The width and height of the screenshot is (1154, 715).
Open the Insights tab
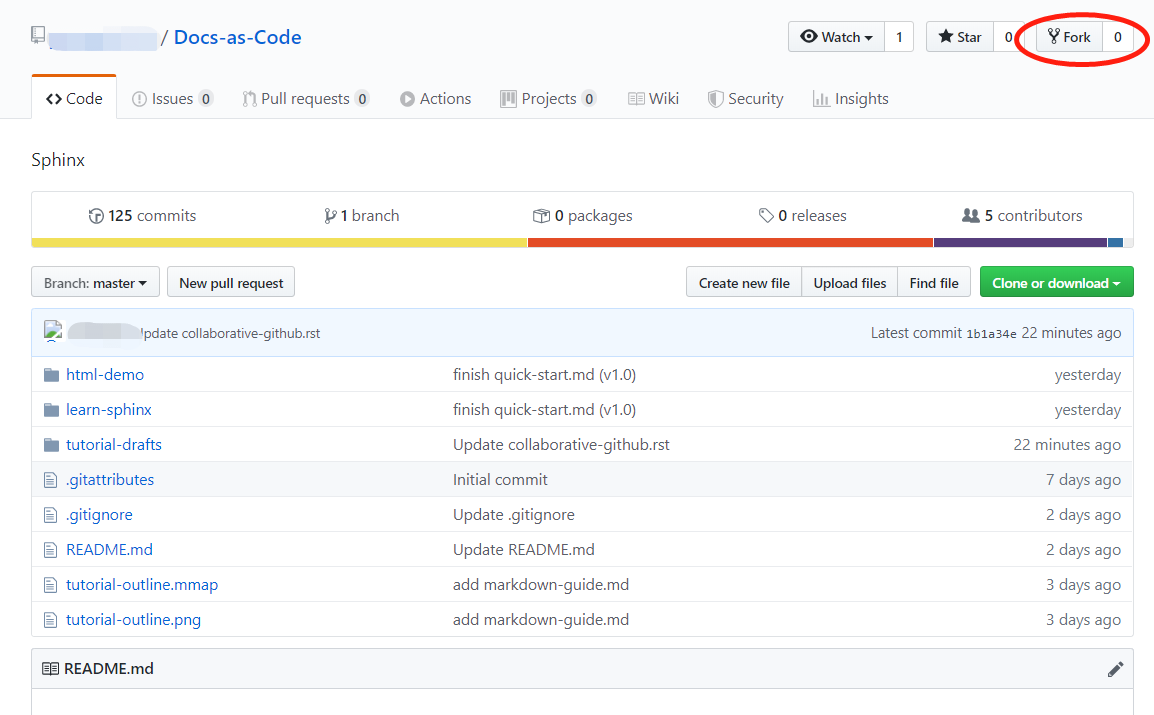pyautogui.click(x=850, y=98)
